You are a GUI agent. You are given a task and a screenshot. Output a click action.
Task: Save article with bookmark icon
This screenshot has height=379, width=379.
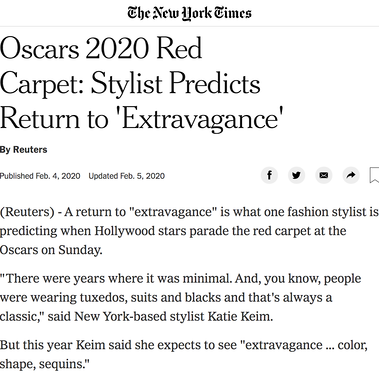[375, 175]
